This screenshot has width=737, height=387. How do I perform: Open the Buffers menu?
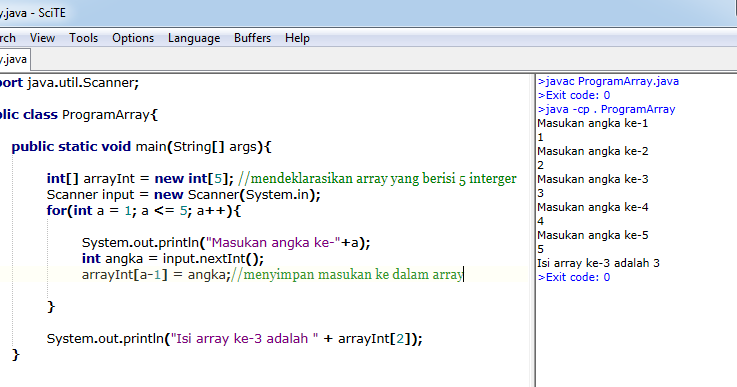tap(252, 38)
